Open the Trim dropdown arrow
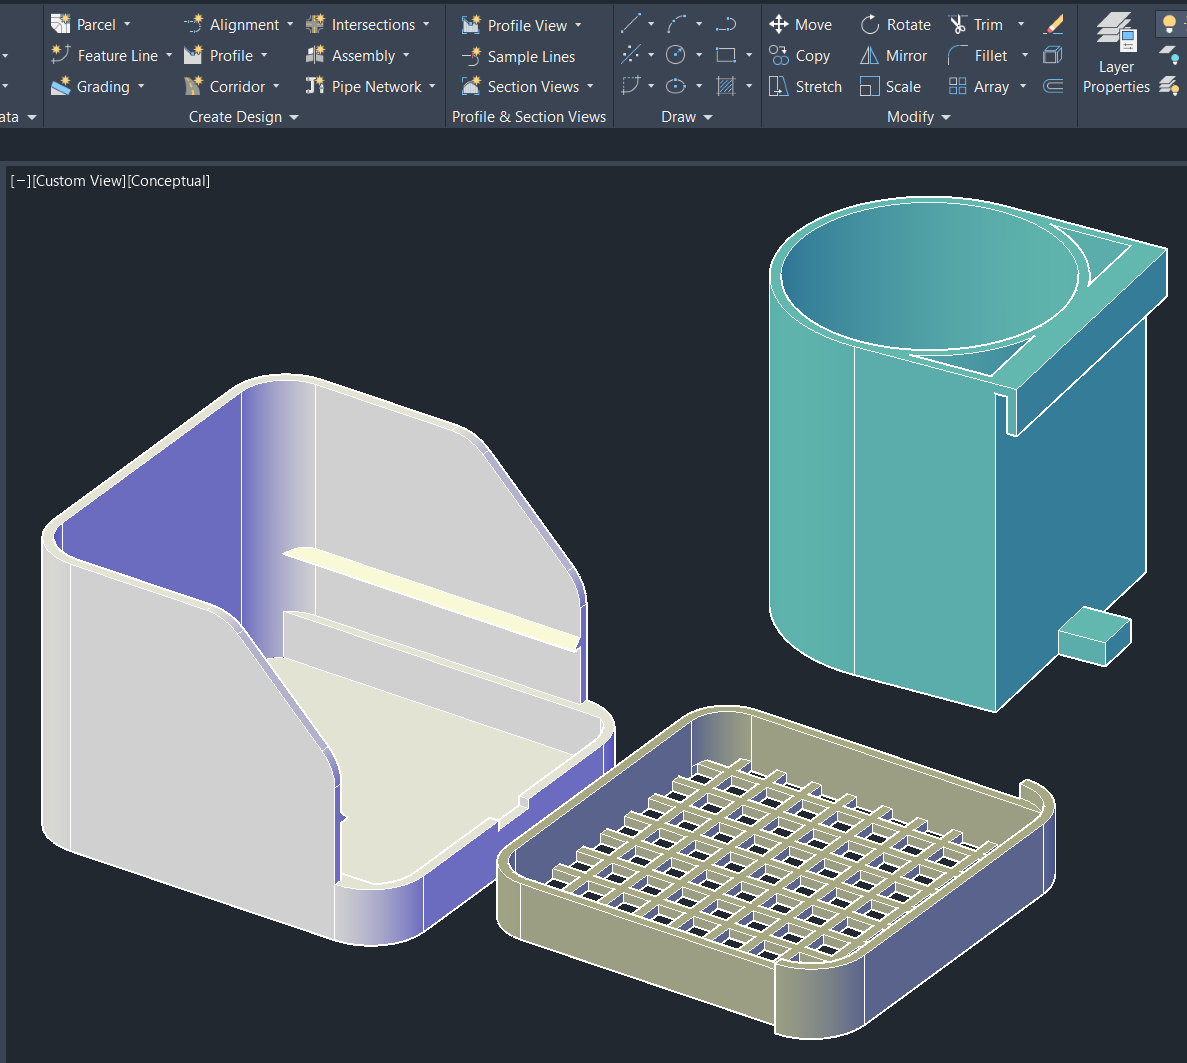Viewport: 1187px width, 1063px height. [1021, 25]
